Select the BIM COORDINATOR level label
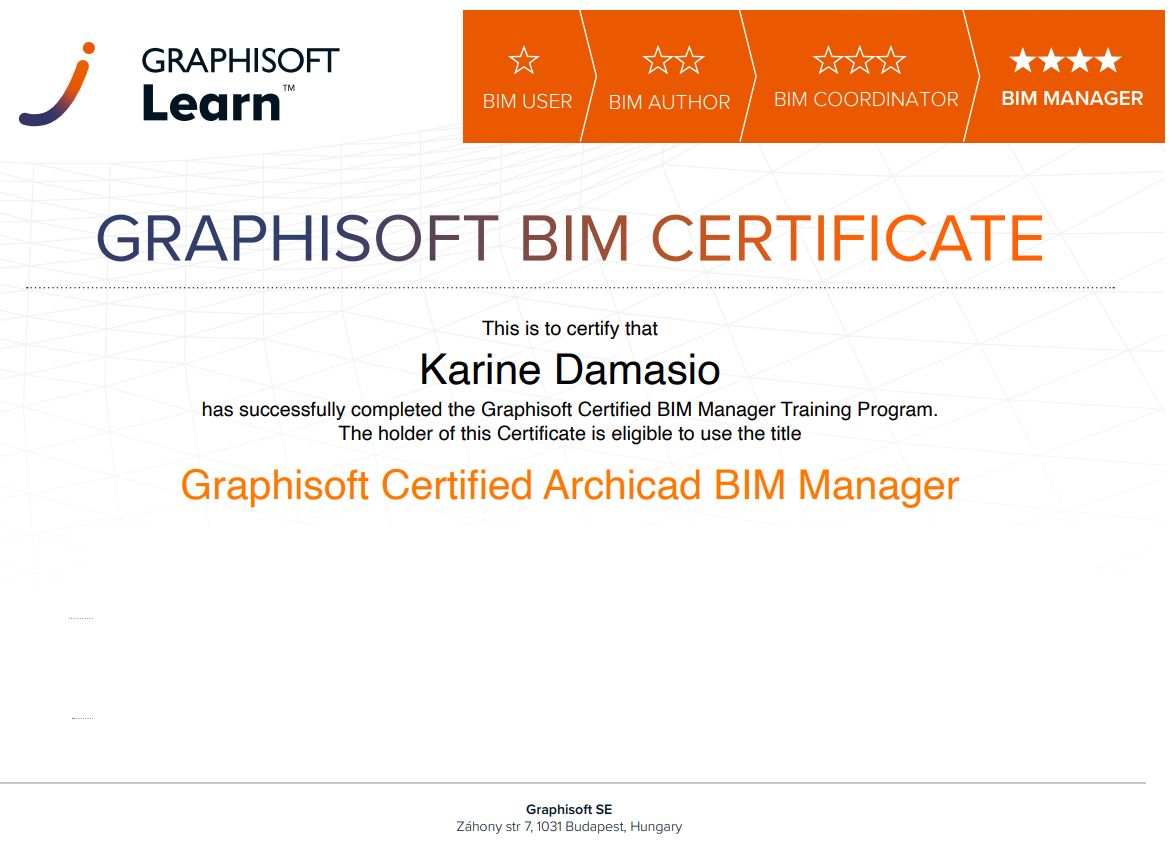The width and height of the screenshot is (1176, 848). (866, 99)
